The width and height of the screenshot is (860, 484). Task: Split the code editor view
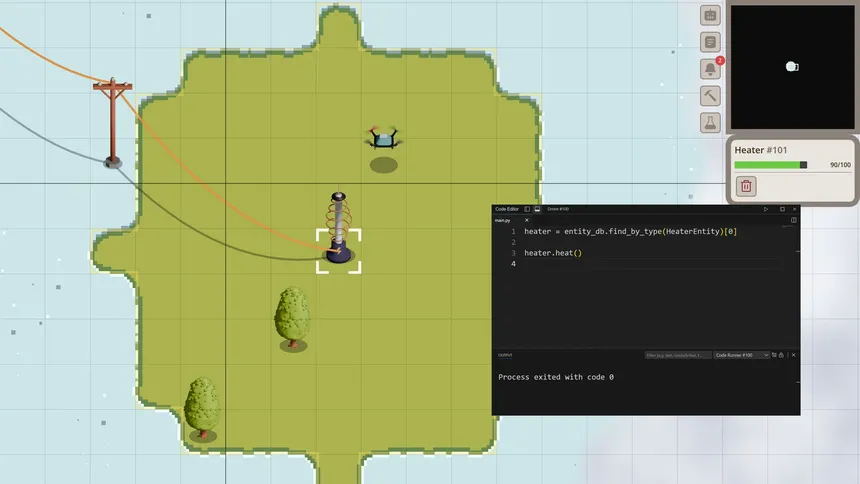coord(793,220)
